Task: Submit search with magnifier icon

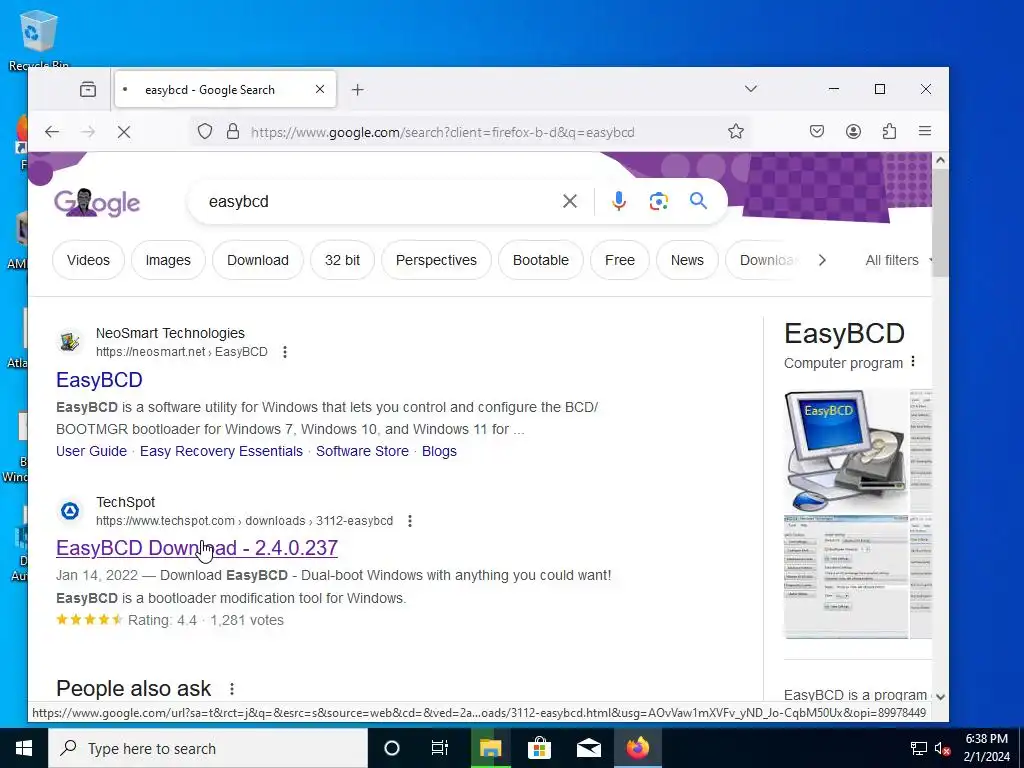Action: coord(698,200)
